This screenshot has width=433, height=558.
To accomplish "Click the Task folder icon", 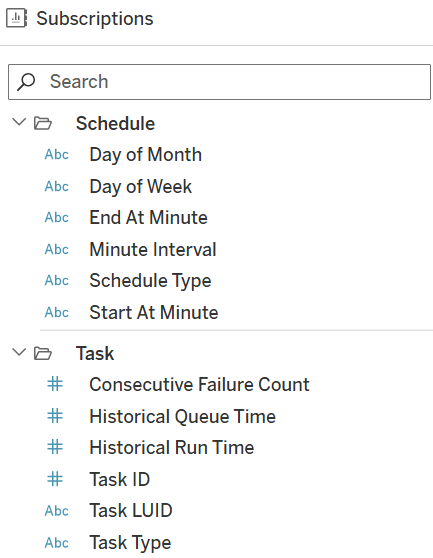I will pos(43,353).
